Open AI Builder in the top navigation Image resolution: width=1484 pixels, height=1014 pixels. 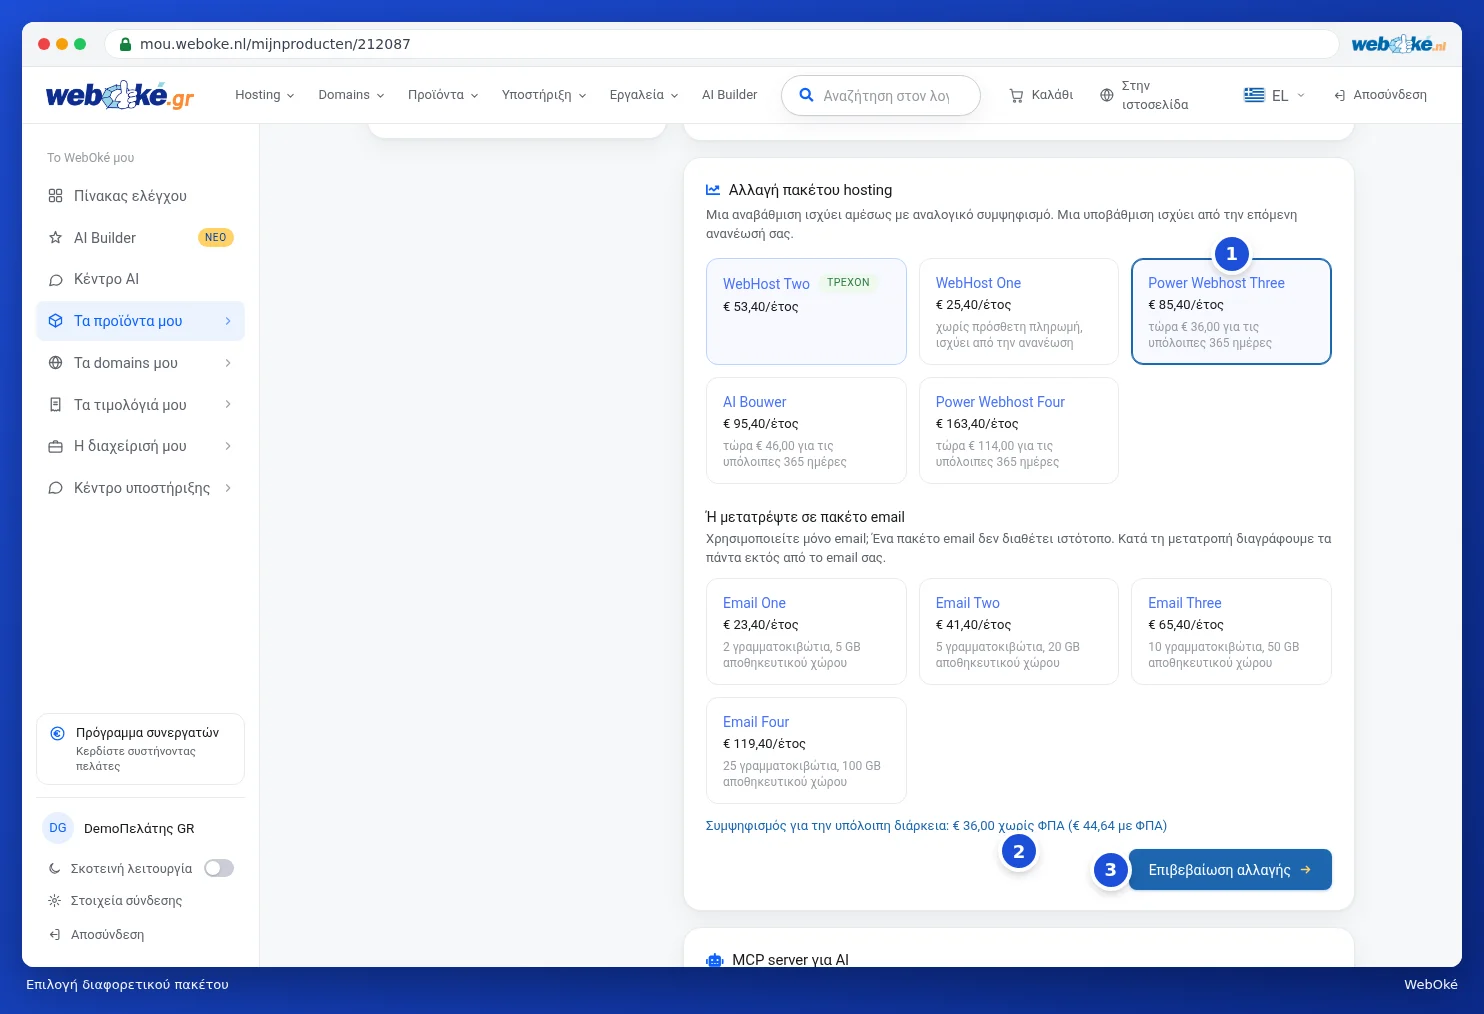pyautogui.click(x=730, y=95)
